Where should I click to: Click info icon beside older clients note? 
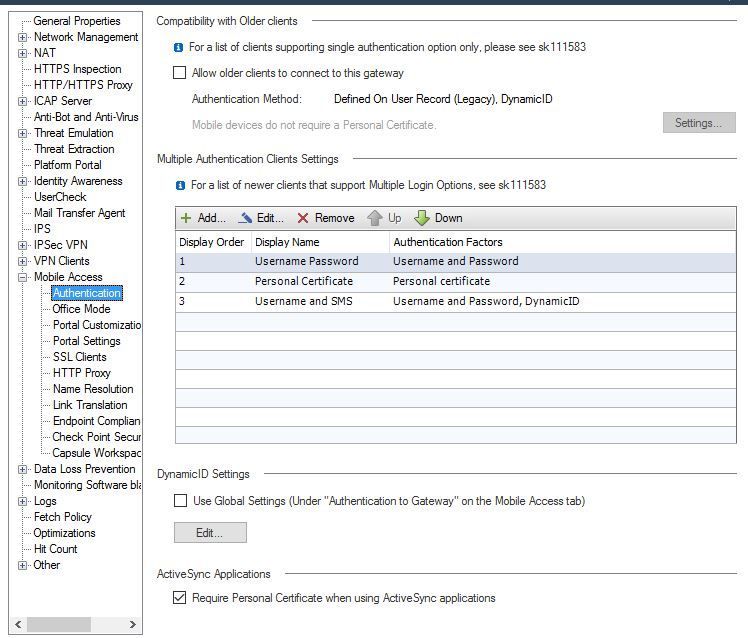[179, 47]
